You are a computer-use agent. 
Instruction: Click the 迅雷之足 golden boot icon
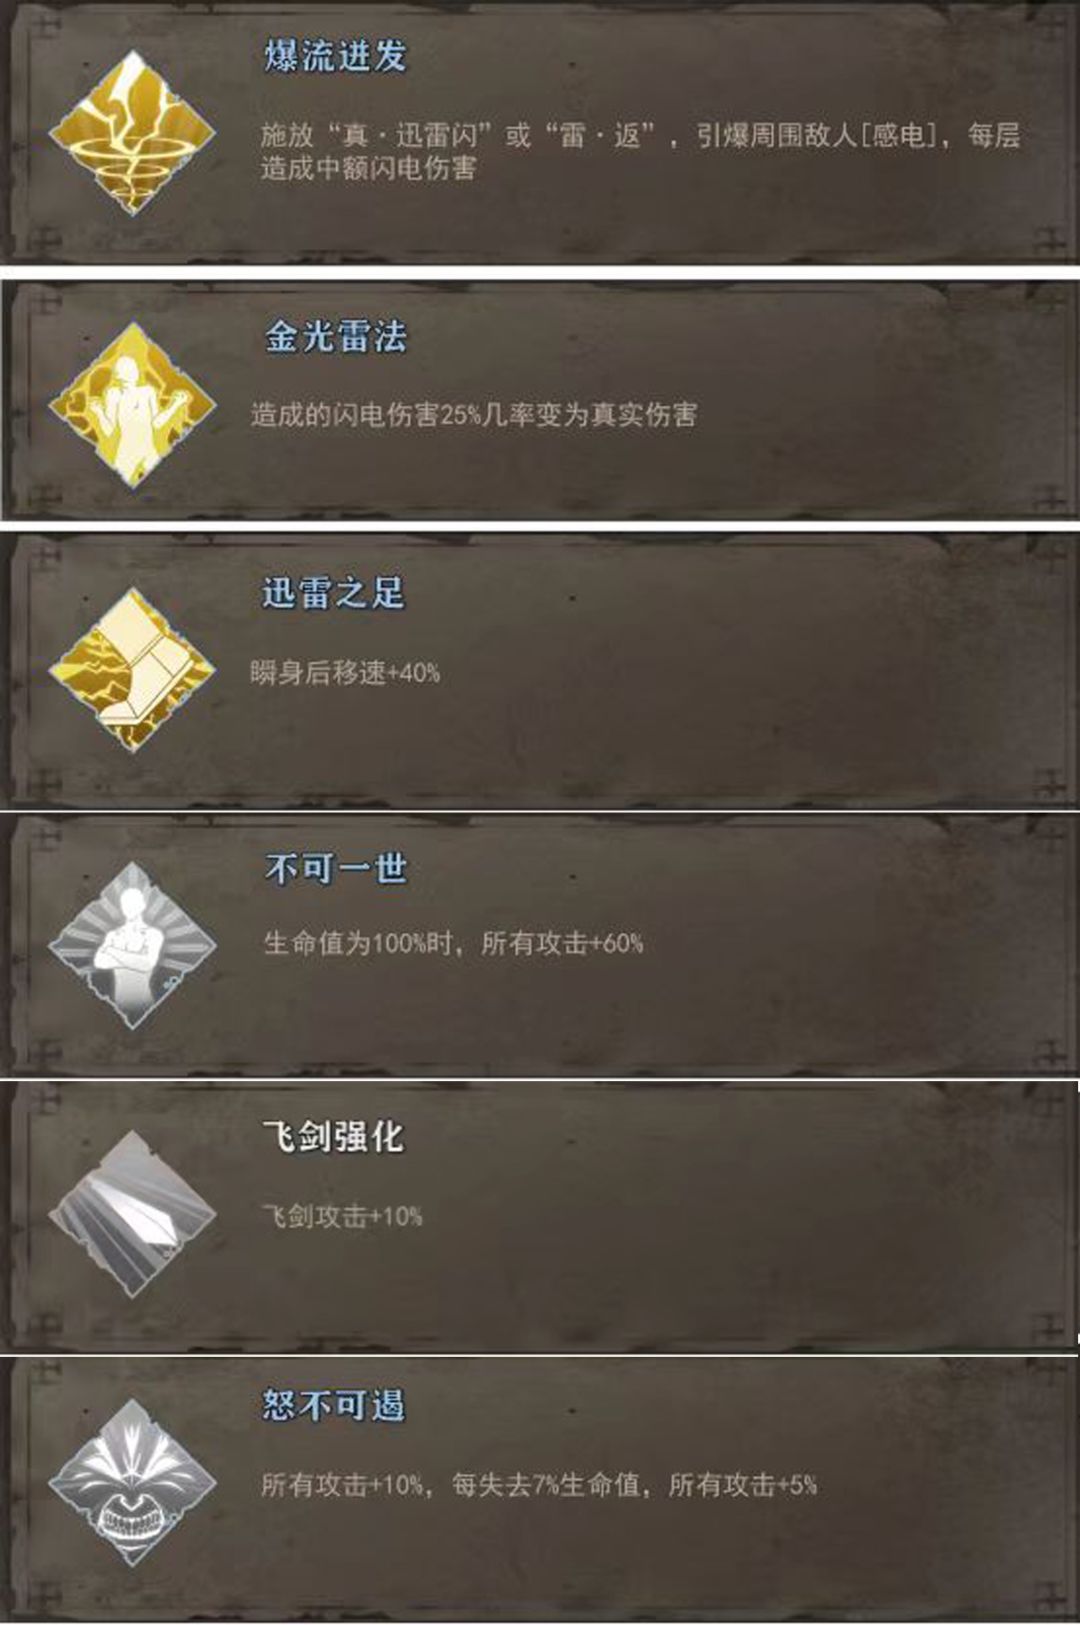[x=132, y=671]
